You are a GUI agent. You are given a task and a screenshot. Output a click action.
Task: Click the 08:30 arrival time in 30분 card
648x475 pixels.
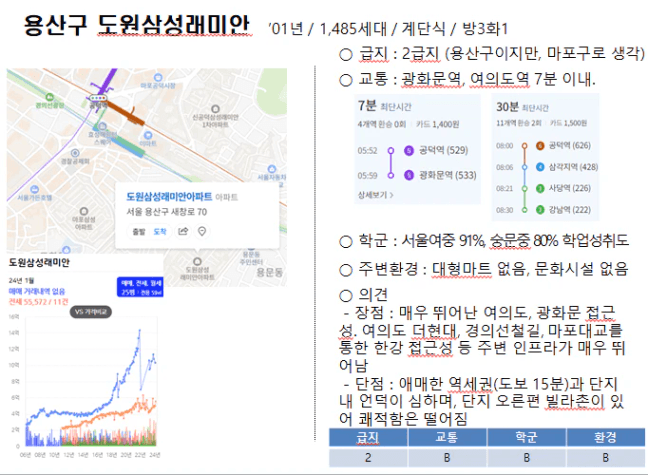click(505, 210)
